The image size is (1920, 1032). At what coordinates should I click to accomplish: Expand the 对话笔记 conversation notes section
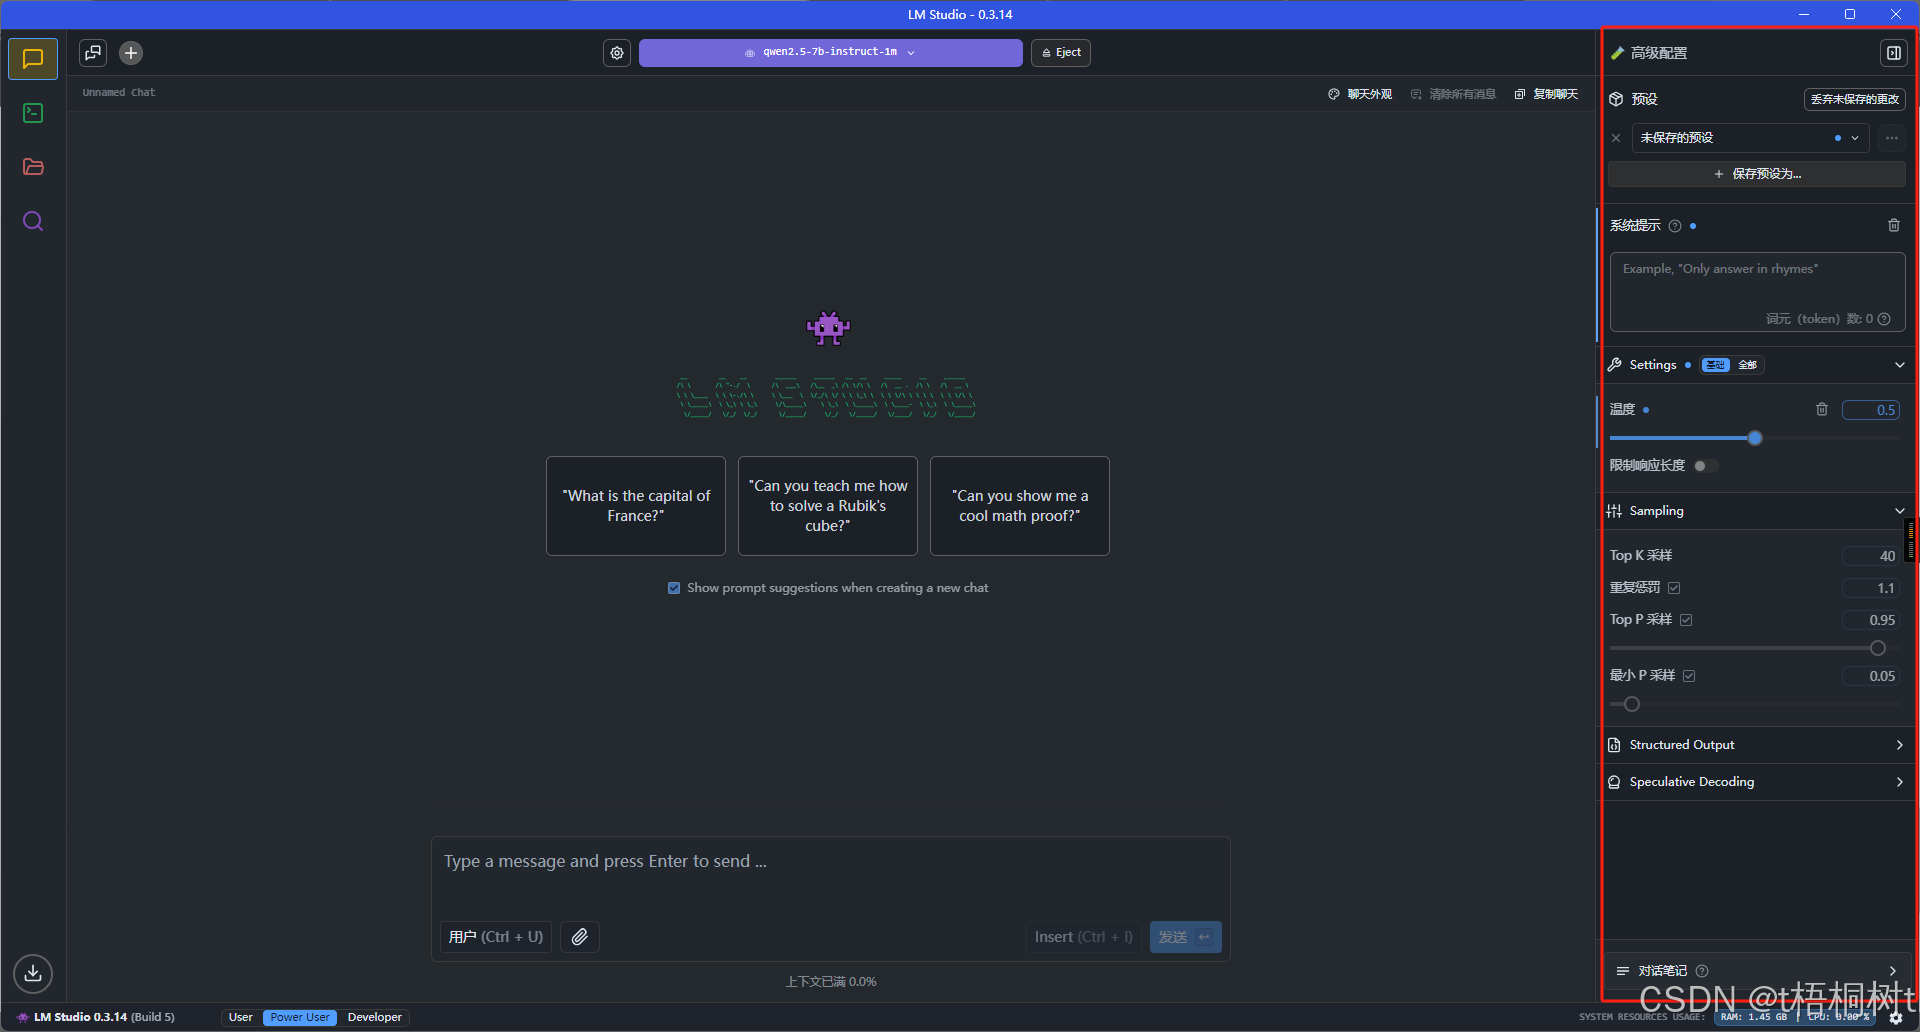tap(1756, 971)
